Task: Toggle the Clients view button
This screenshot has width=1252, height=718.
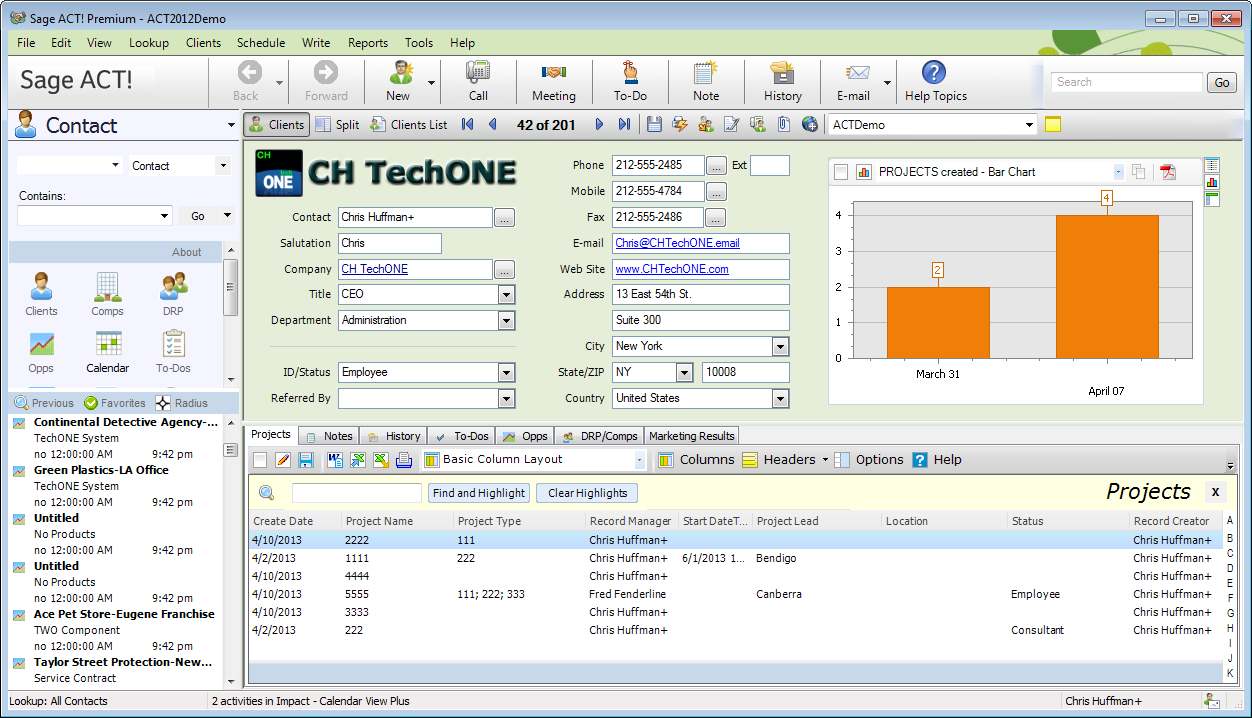Action: [x=276, y=125]
